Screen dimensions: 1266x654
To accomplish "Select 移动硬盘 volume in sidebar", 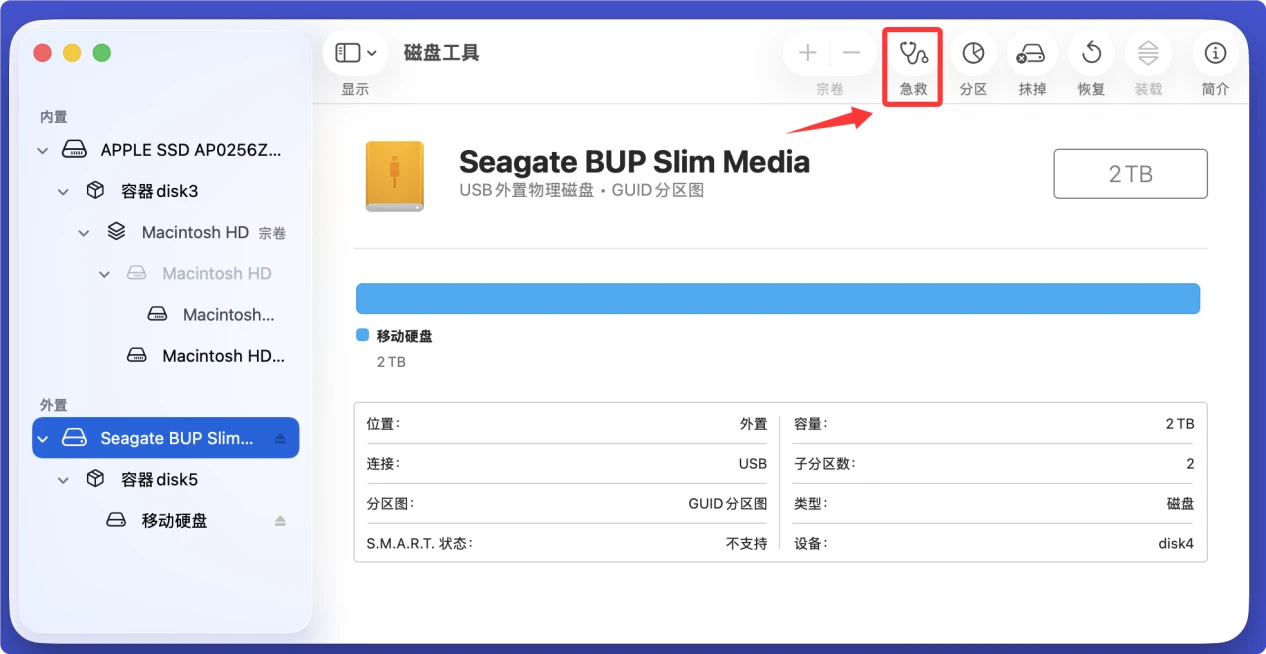I will click(166, 520).
